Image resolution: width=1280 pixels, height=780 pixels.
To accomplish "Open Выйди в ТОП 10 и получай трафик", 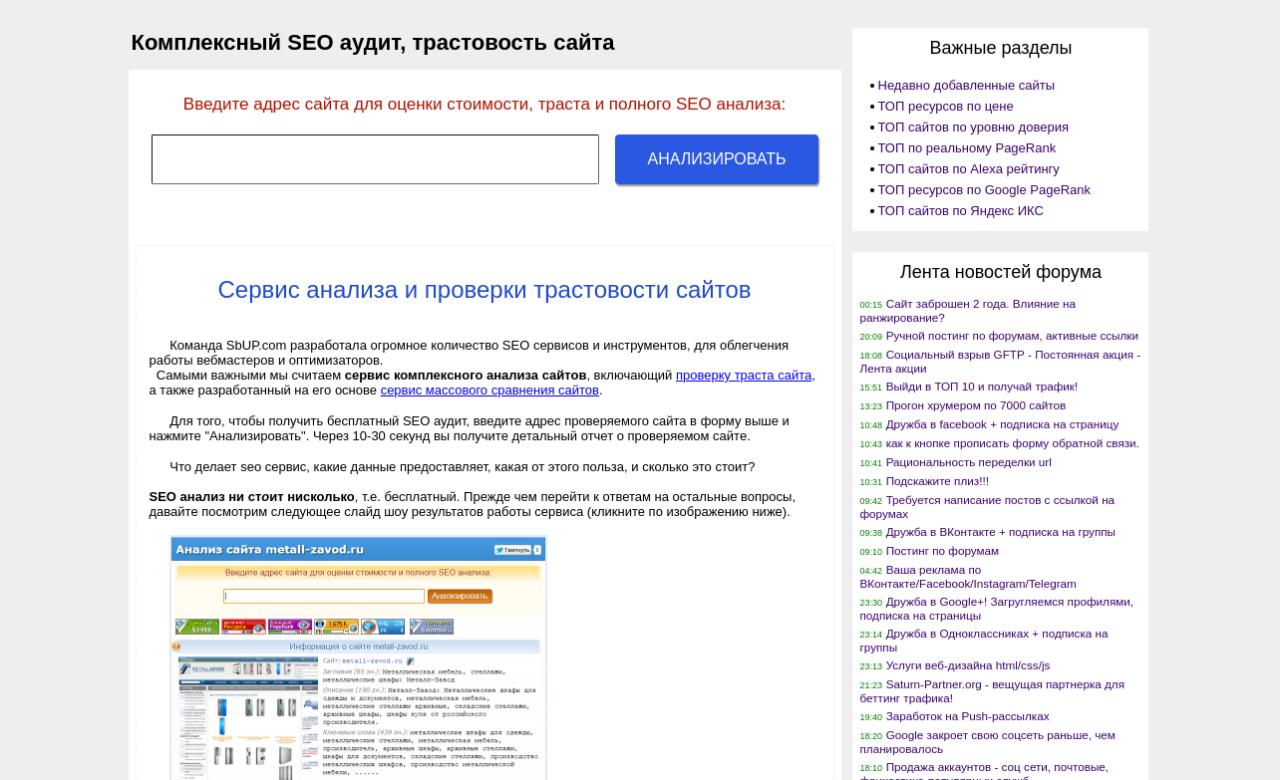I will (982, 387).
